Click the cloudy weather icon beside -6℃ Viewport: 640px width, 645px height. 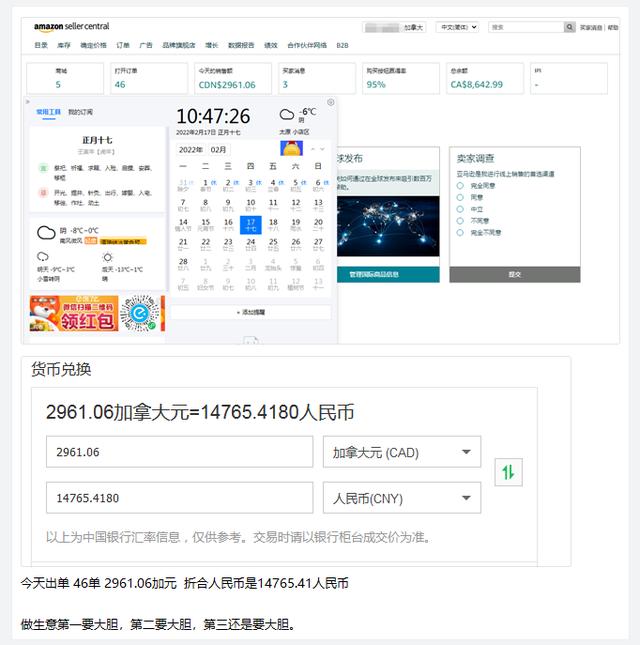[287, 114]
